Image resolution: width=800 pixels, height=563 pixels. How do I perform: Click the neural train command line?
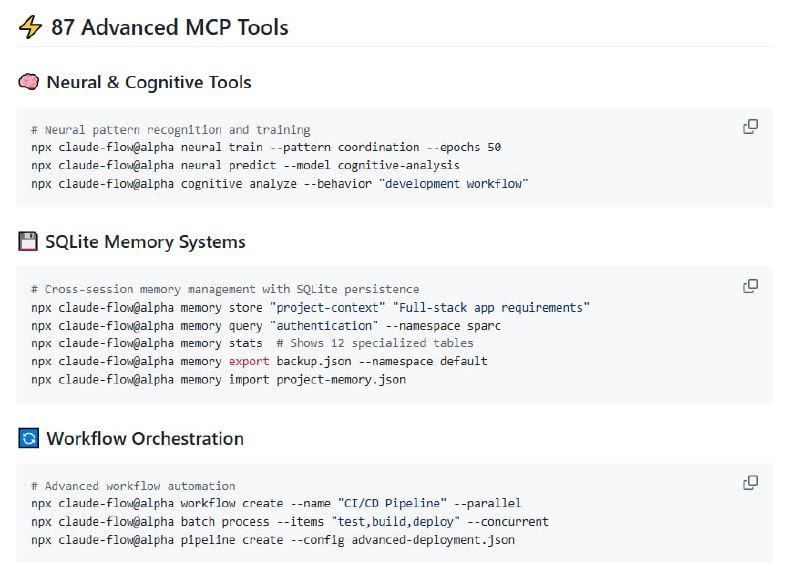(266, 147)
